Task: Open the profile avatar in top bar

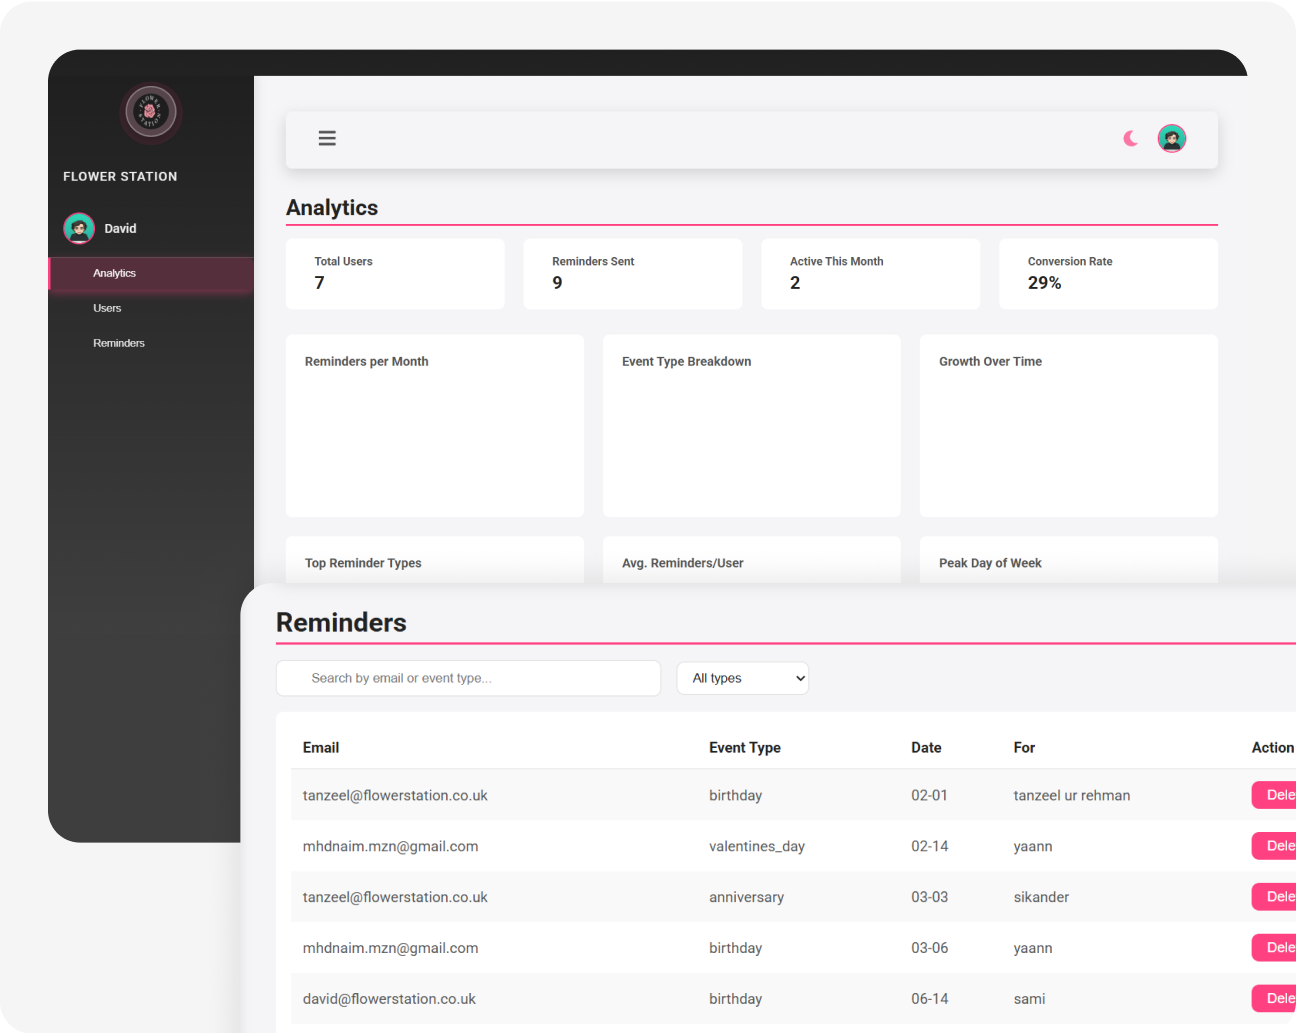Action: point(1171,138)
